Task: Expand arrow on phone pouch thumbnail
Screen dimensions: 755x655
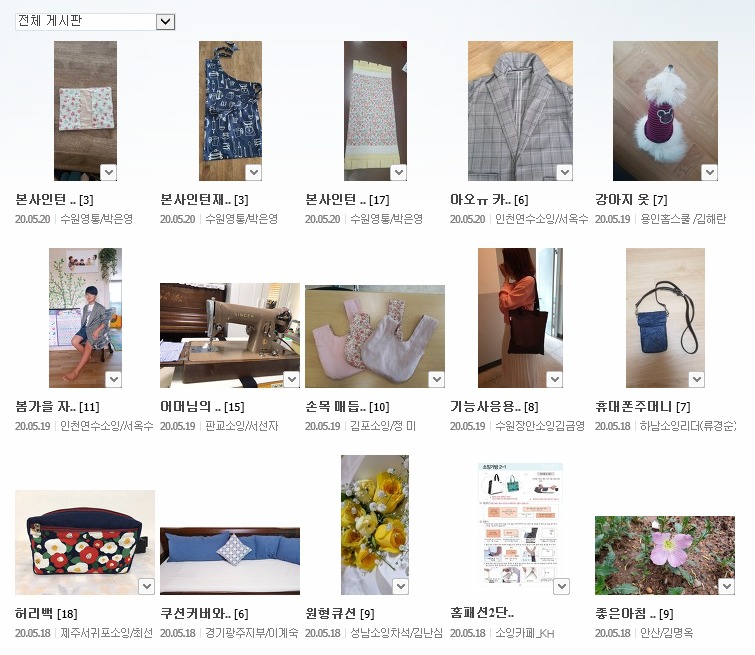Action: point(696,379)
